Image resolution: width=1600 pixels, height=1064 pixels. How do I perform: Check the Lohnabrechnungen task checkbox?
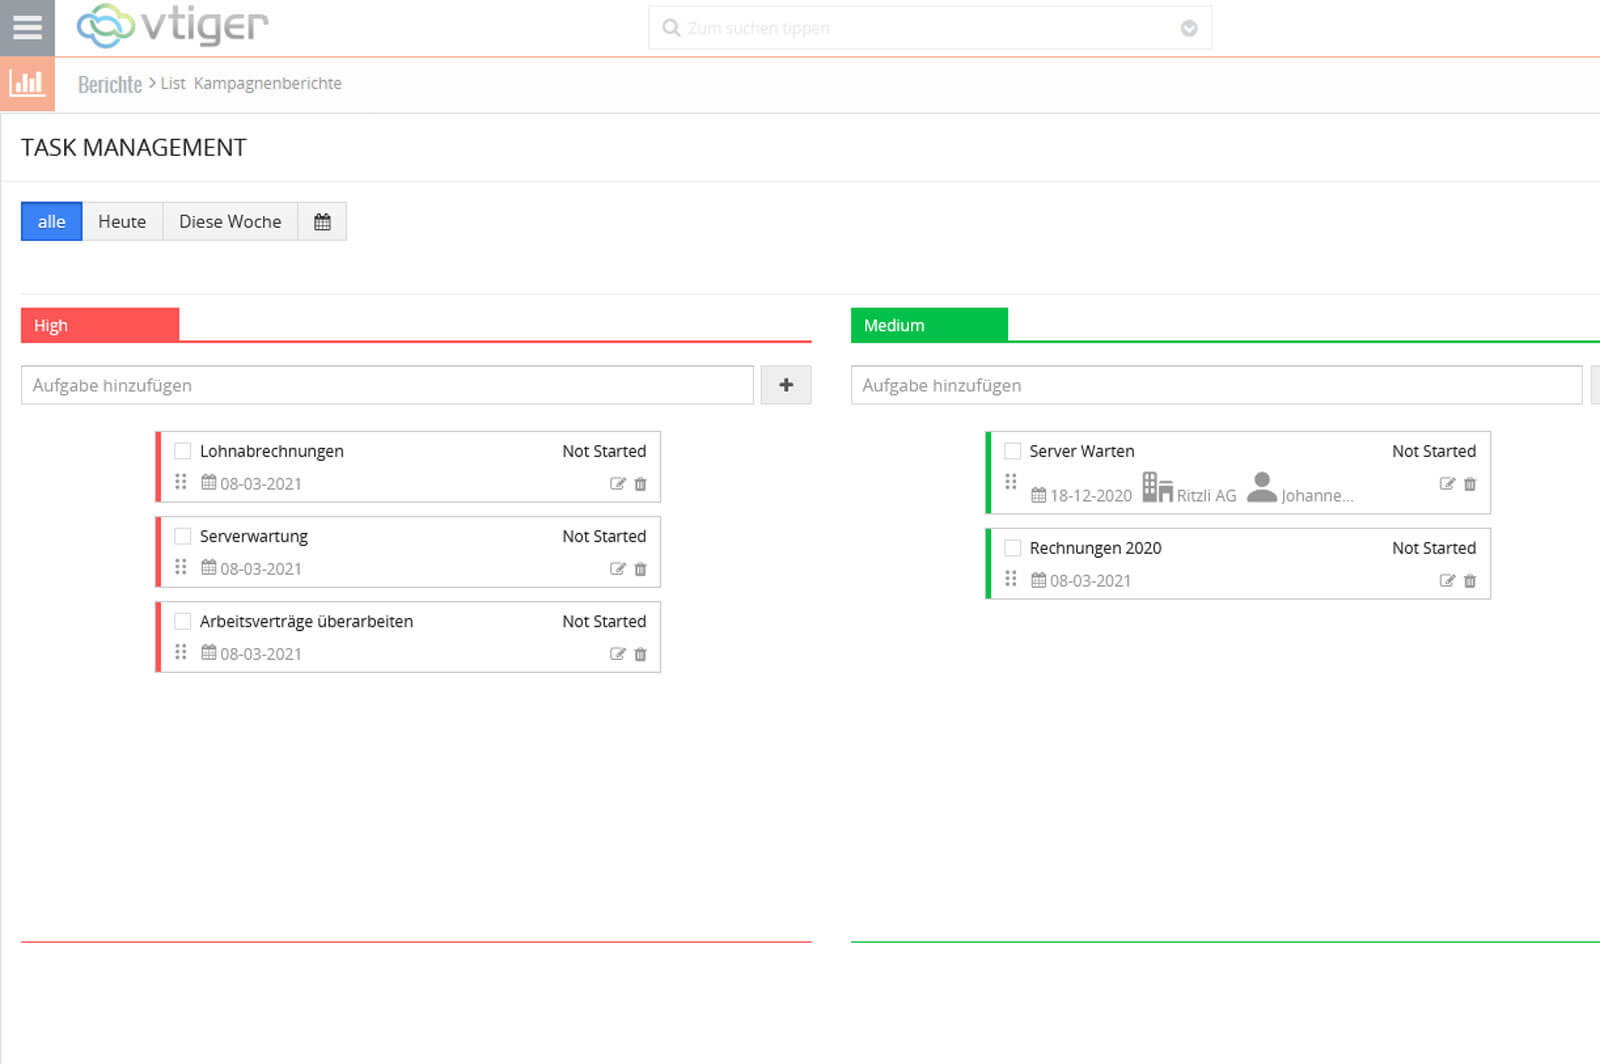point(183,451)
